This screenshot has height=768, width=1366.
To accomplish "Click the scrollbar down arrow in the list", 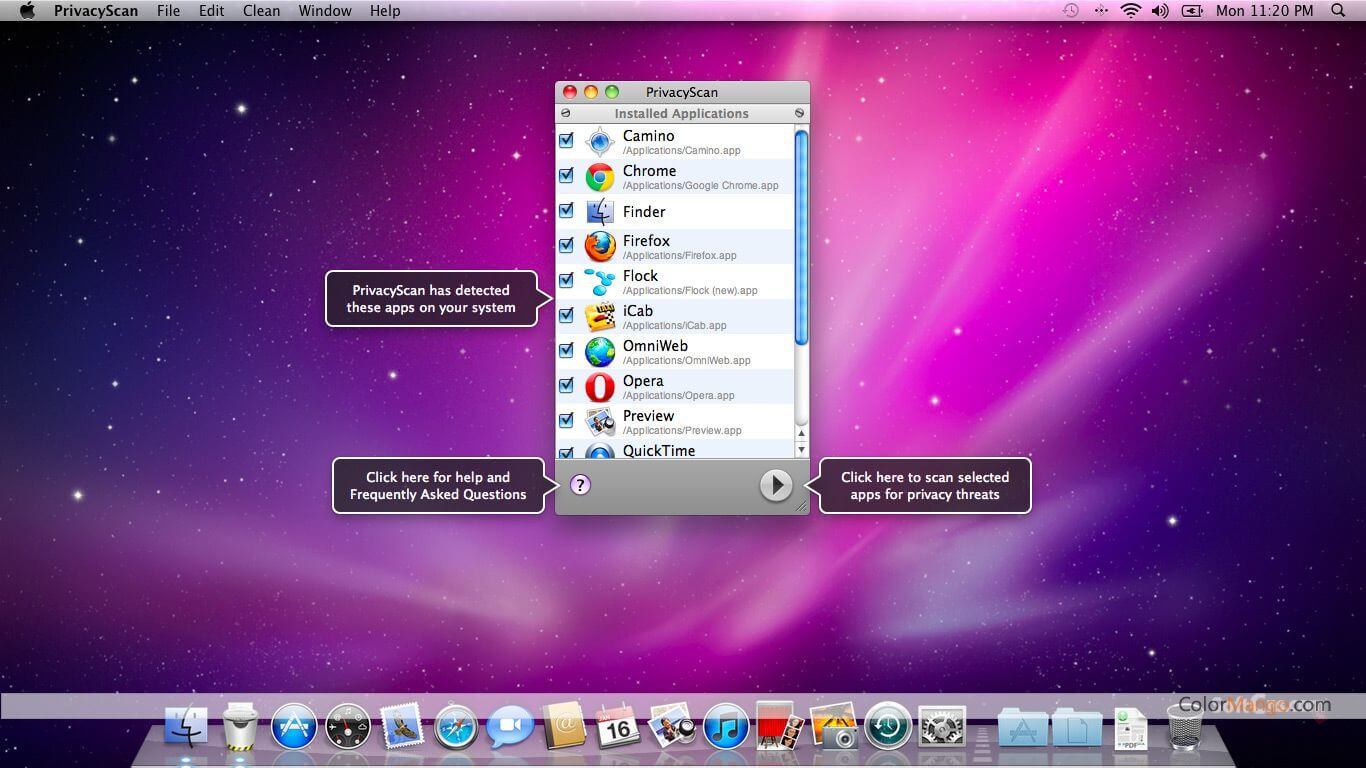I will click(x=800, y=450).
